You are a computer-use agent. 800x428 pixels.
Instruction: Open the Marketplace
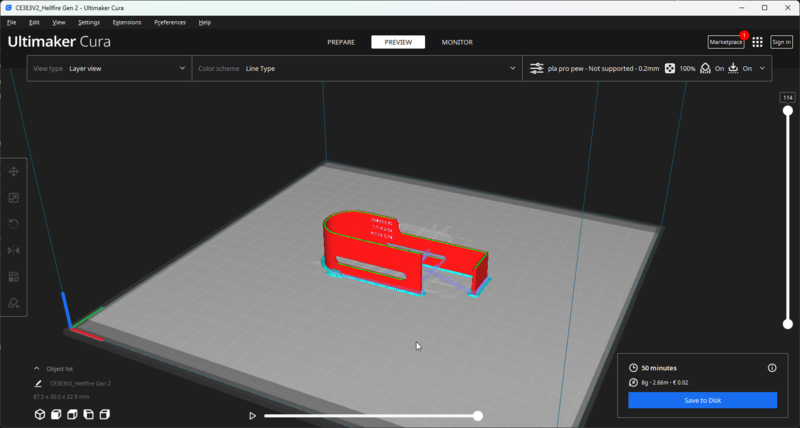(x=726, y=42)
